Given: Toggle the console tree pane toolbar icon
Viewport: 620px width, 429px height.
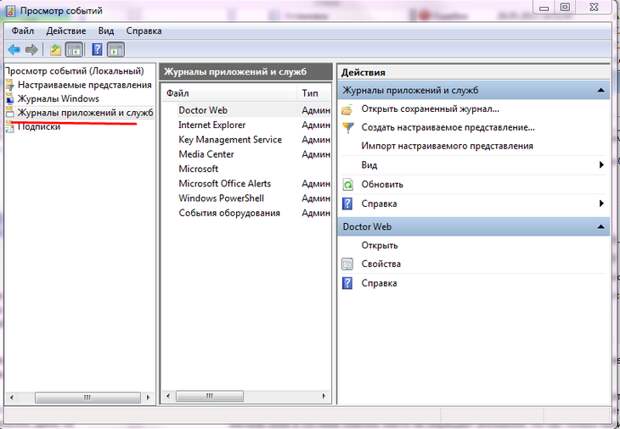Looking at the screenshot, I should (74, 50).
